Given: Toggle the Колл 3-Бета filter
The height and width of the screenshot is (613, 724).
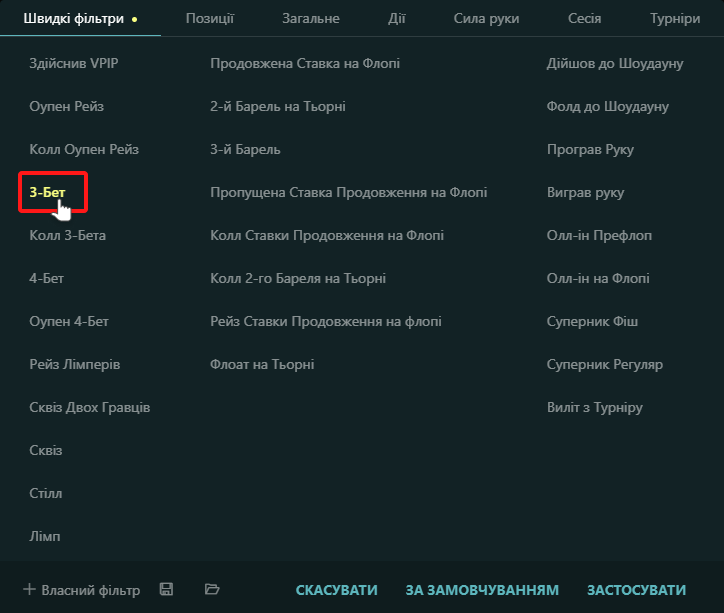Looking at the screenshot, I should pos(67,235).
